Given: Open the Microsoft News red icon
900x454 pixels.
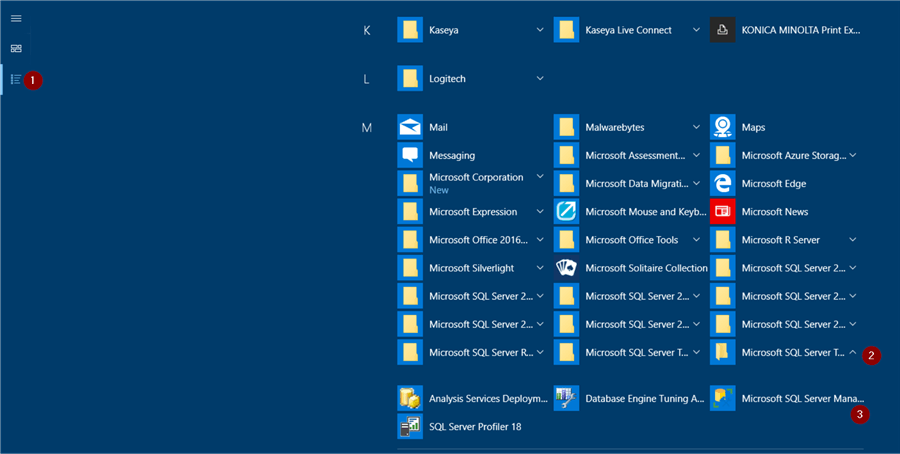Looking at the screenshot, I should [723, 211].
